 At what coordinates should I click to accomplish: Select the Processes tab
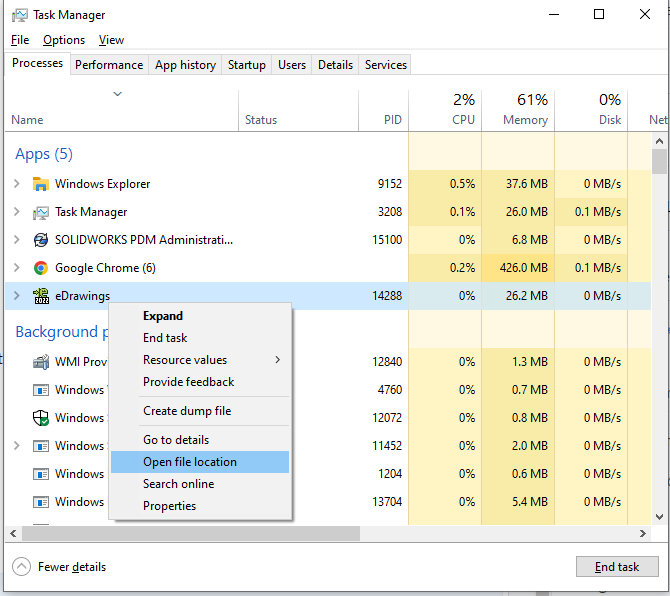point(38,63)
